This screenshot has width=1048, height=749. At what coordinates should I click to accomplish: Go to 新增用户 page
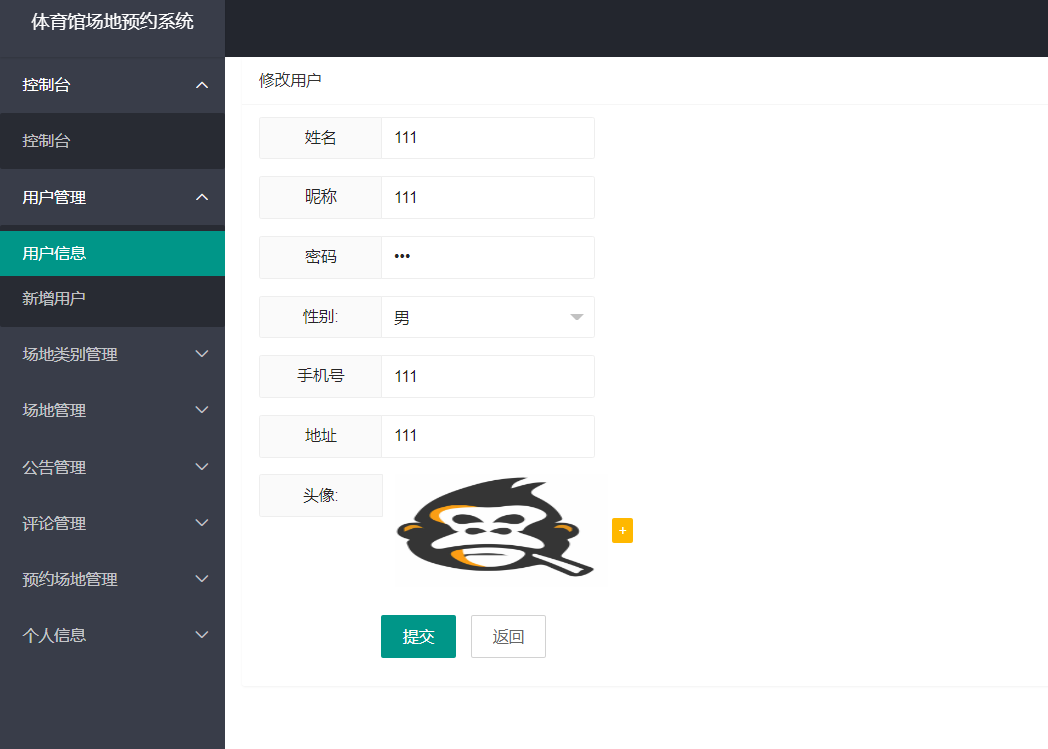coord(112,298)
